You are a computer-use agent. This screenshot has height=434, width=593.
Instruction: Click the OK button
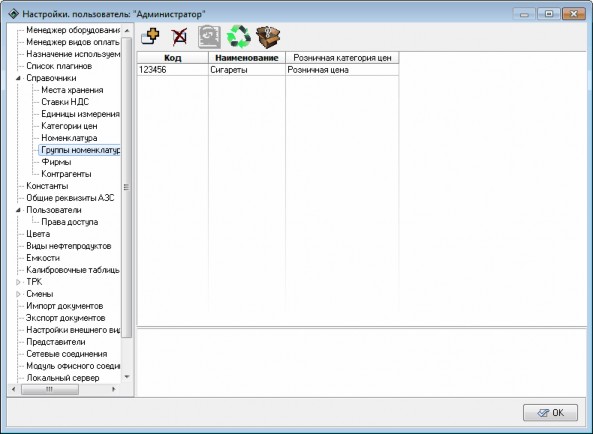550,413
